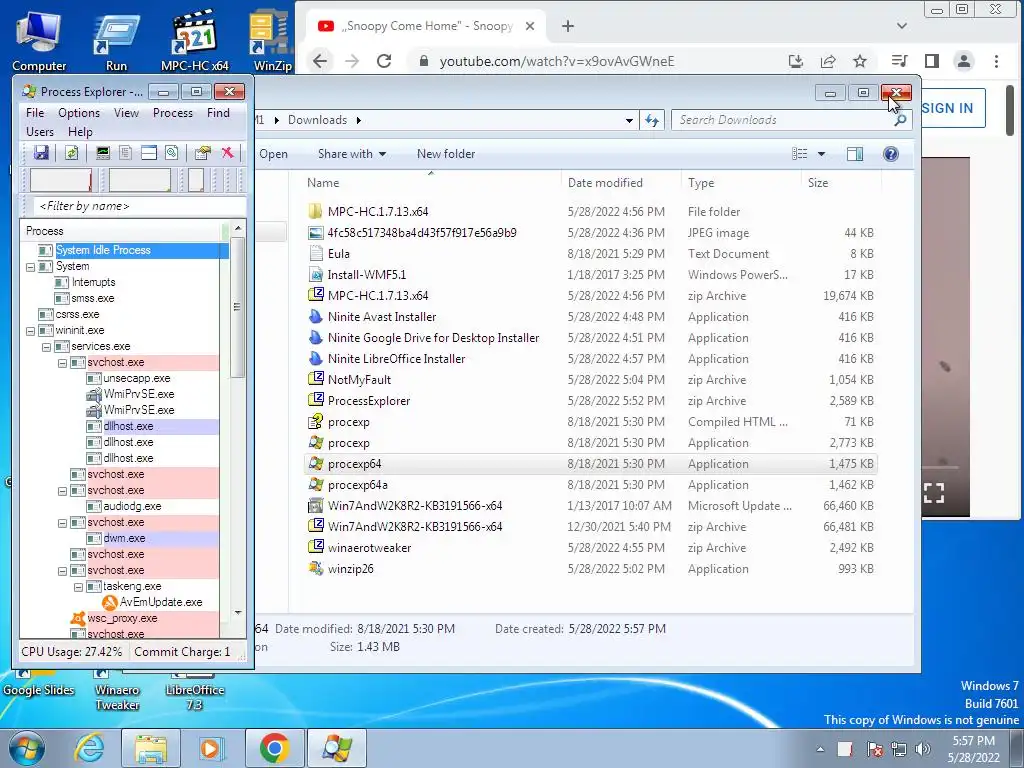Select the AvEmUpdate.exe process

pos(161,602)
